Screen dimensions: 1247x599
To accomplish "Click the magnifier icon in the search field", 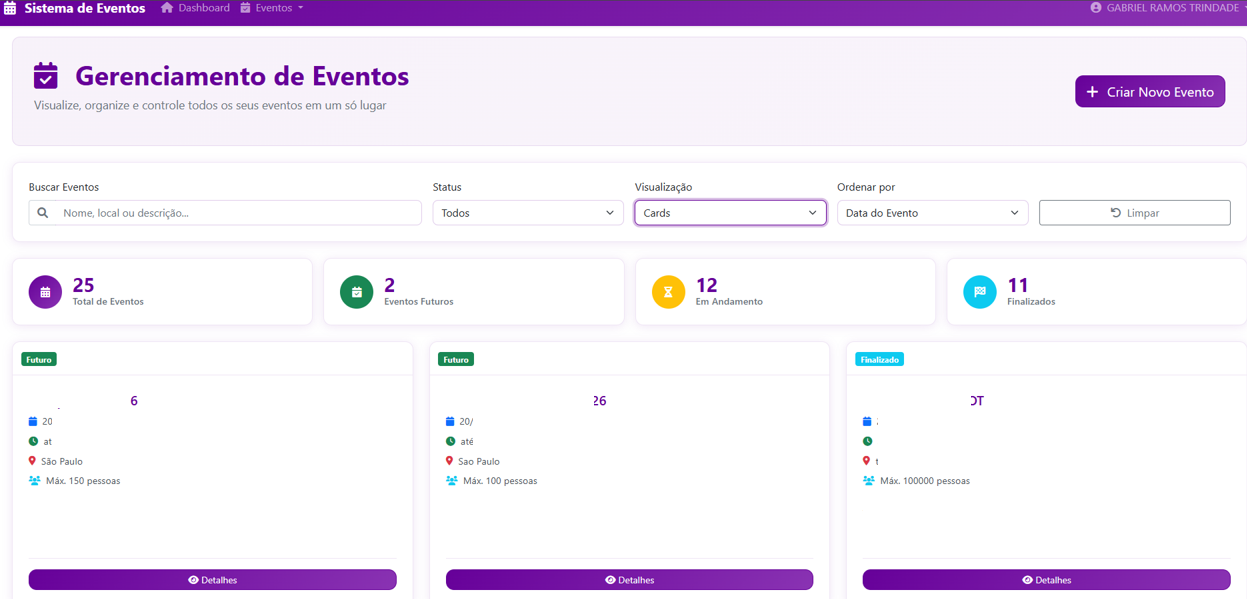I will coord(42,212).
